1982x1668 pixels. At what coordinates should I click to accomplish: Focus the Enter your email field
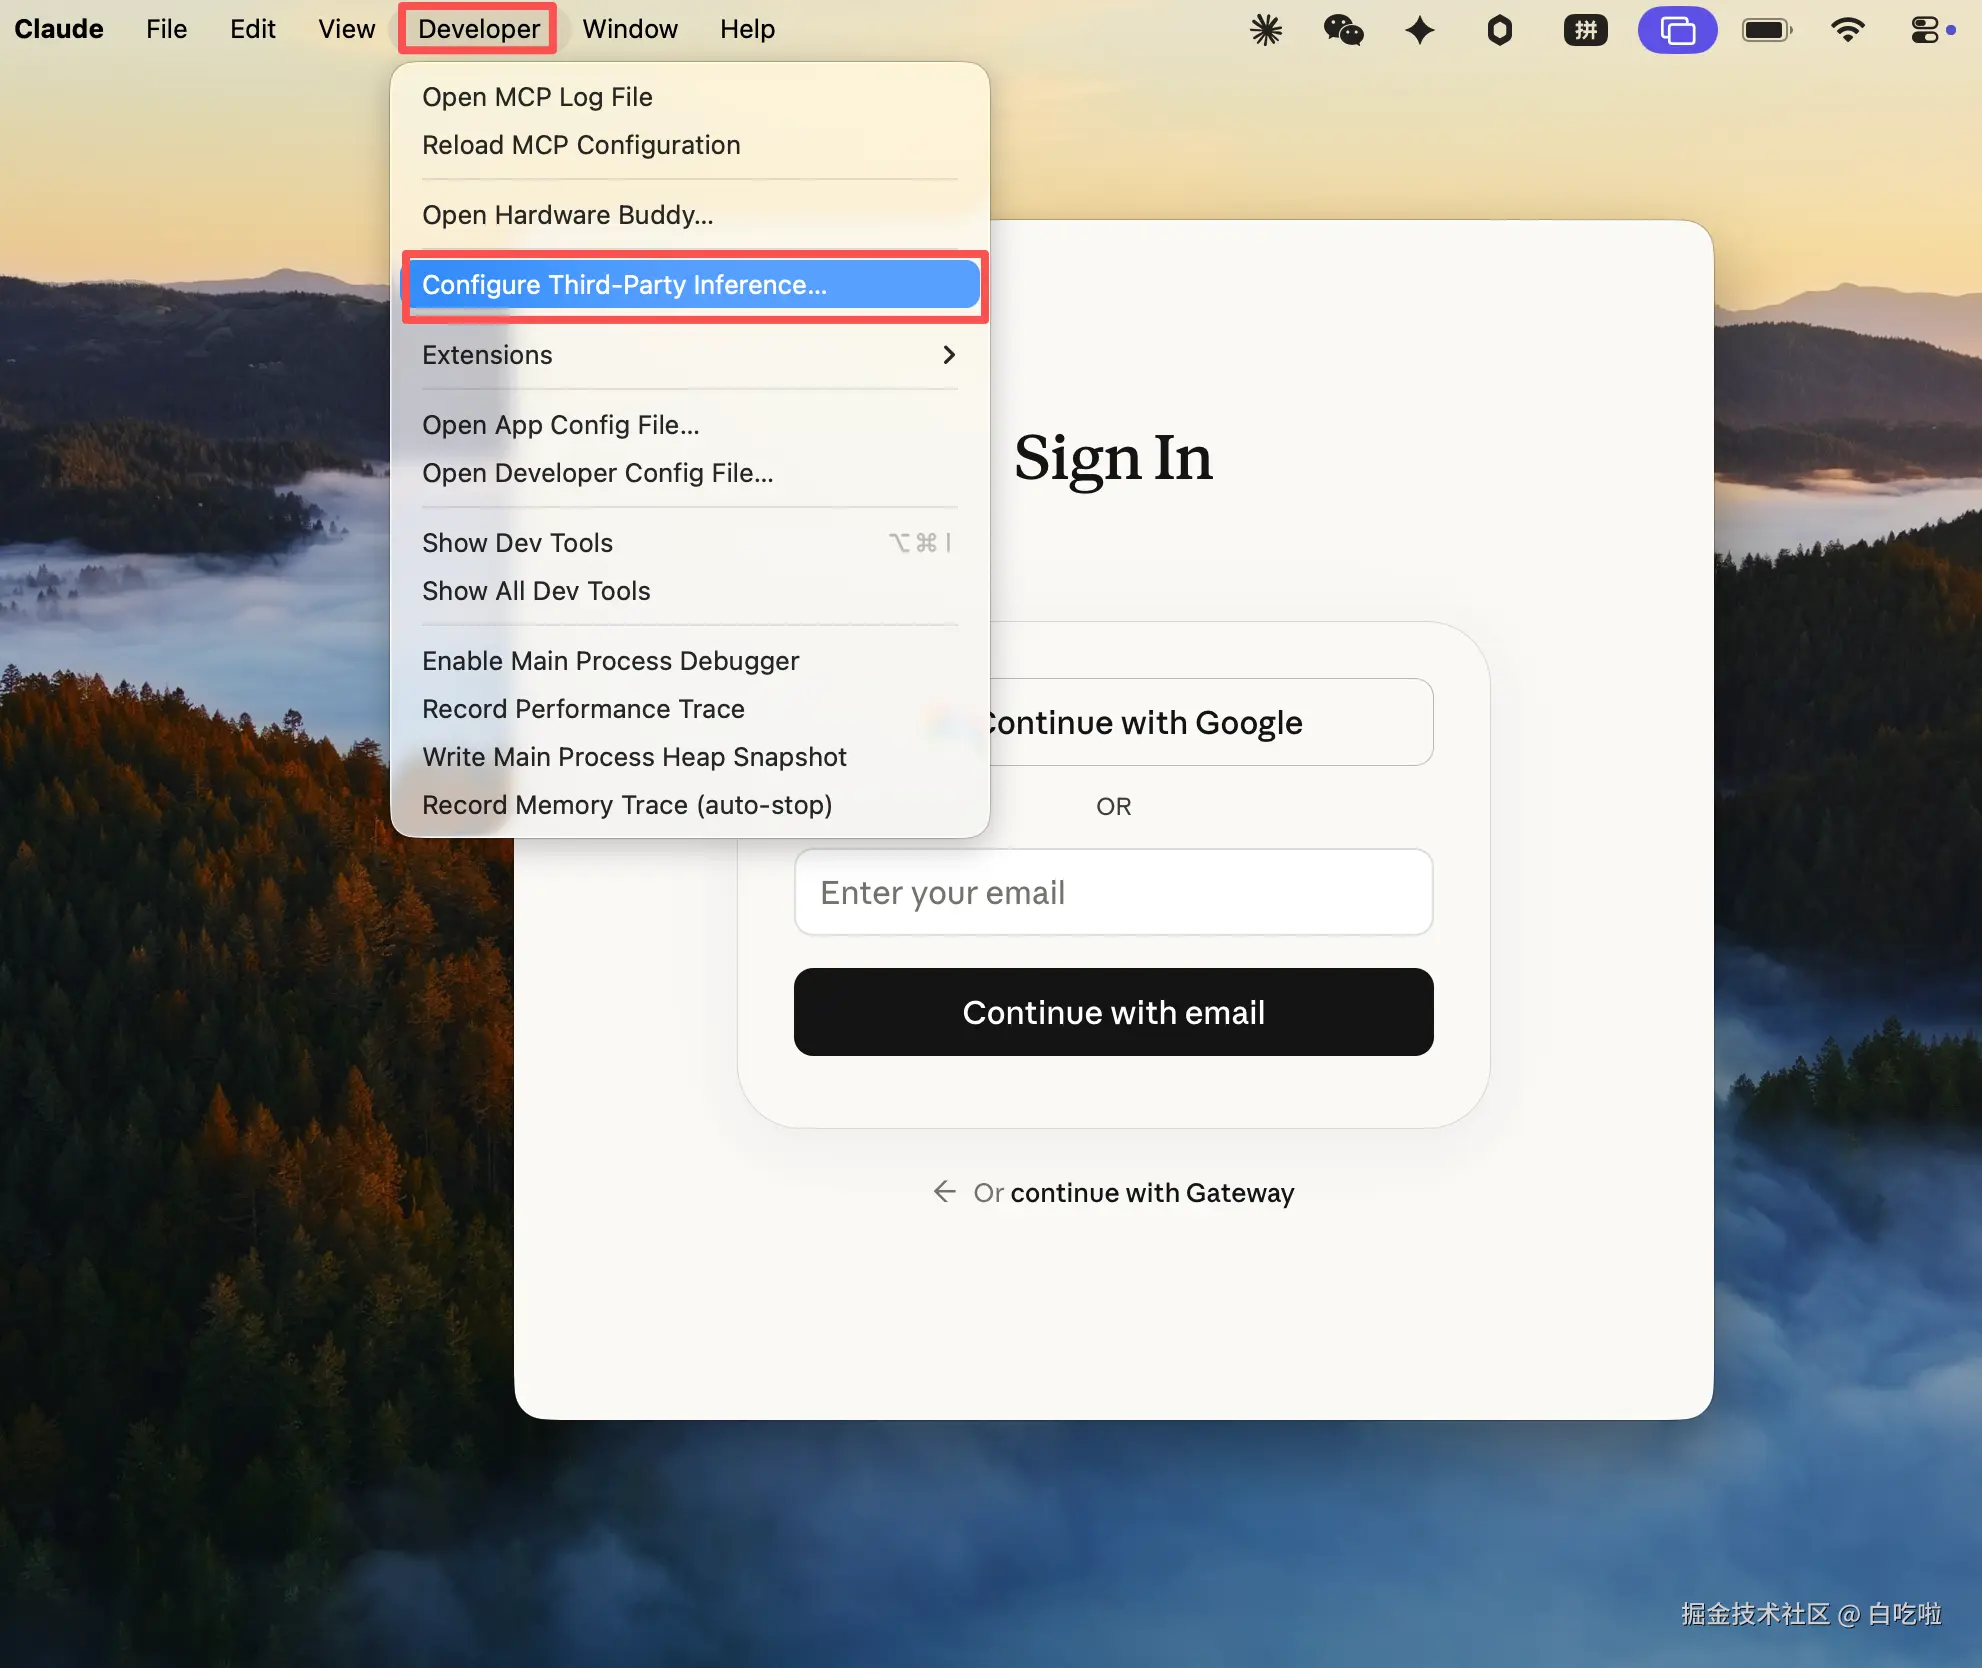tap(1114, 892)
